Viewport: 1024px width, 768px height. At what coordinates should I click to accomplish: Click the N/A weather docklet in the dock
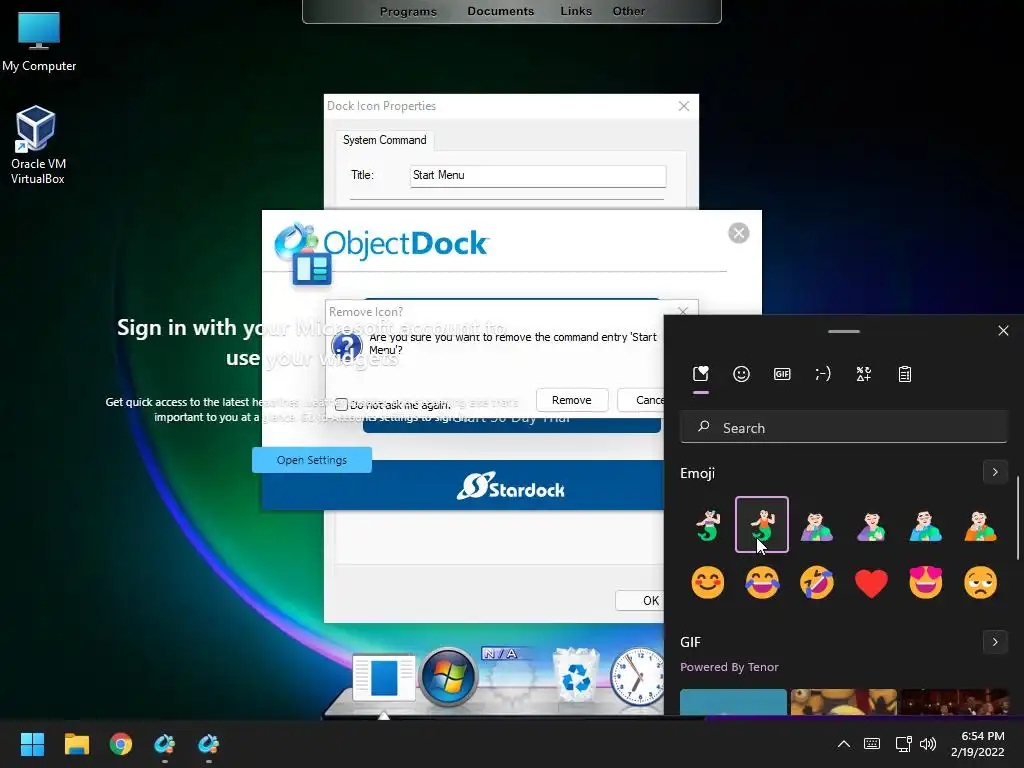pos(511,677)
